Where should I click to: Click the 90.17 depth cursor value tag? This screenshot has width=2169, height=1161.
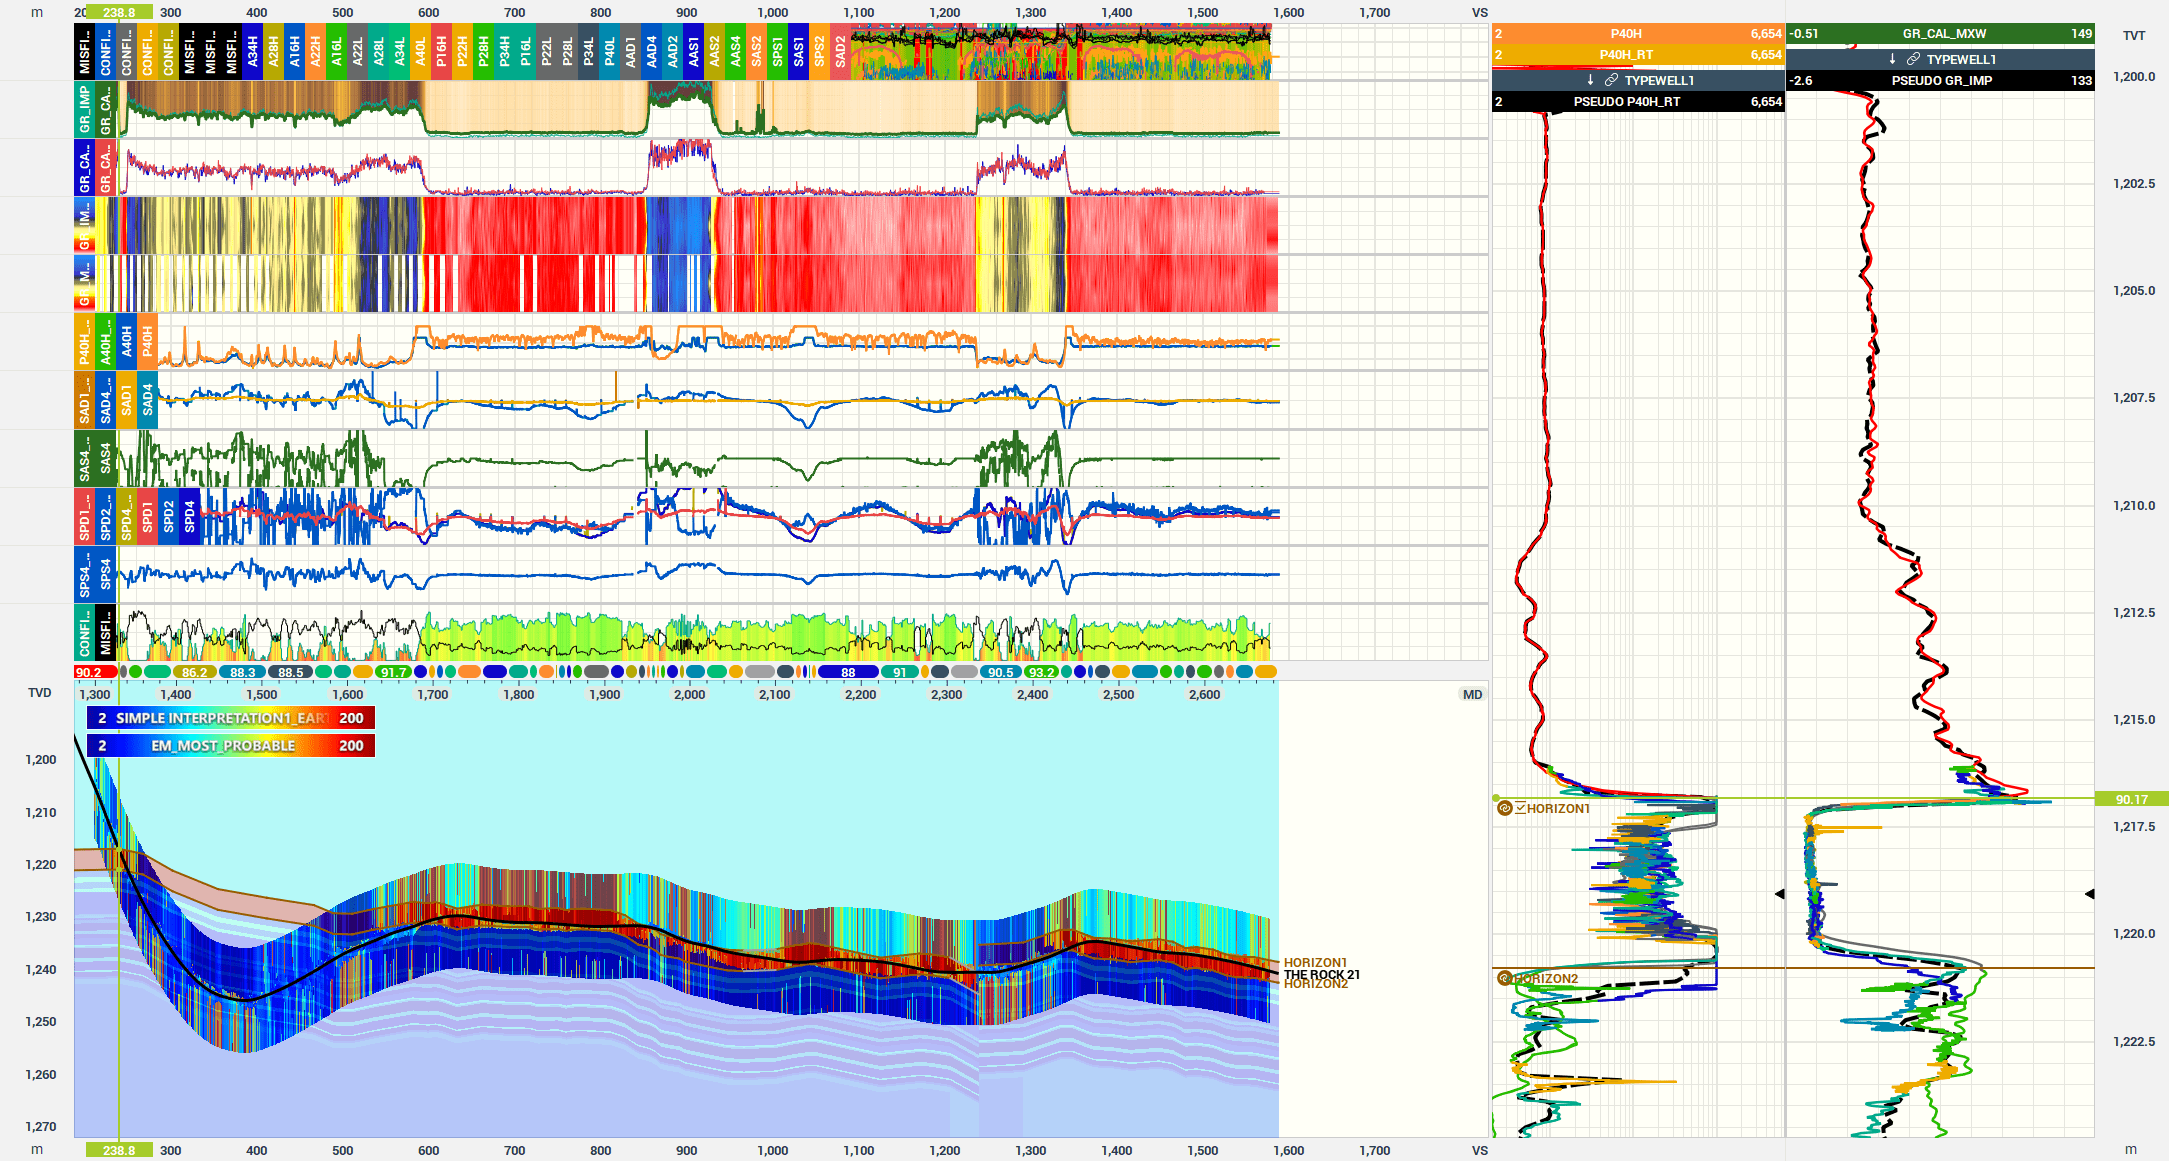coord(2131,799)
